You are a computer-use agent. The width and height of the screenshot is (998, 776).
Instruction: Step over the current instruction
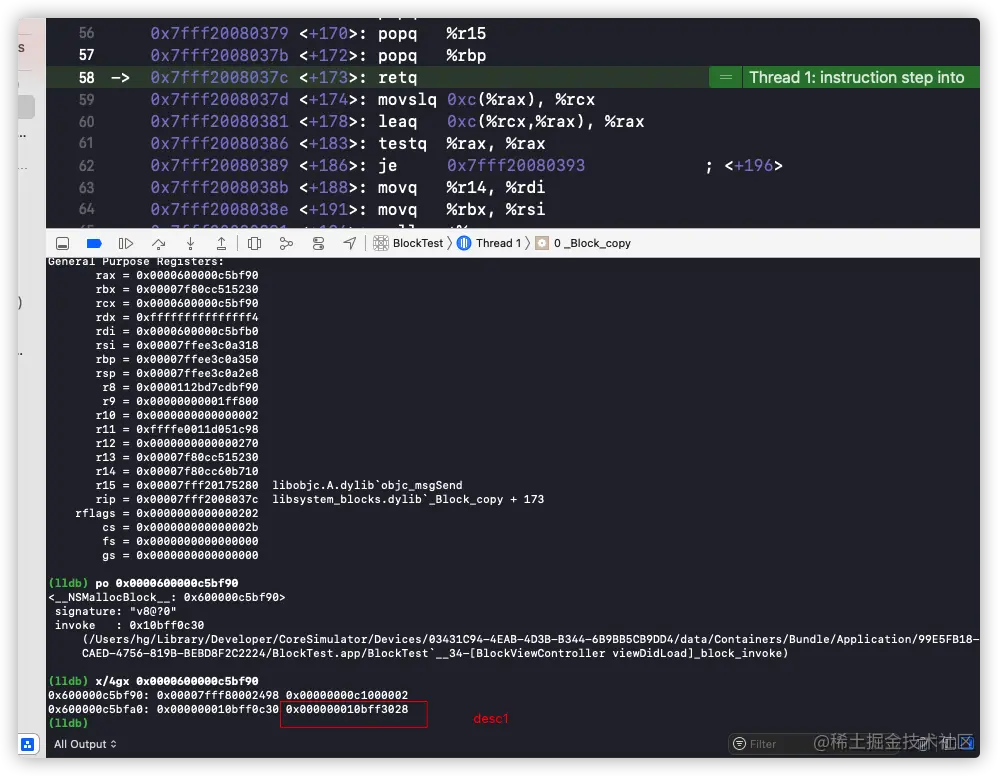pyautogui.click(x=158, y=243)
